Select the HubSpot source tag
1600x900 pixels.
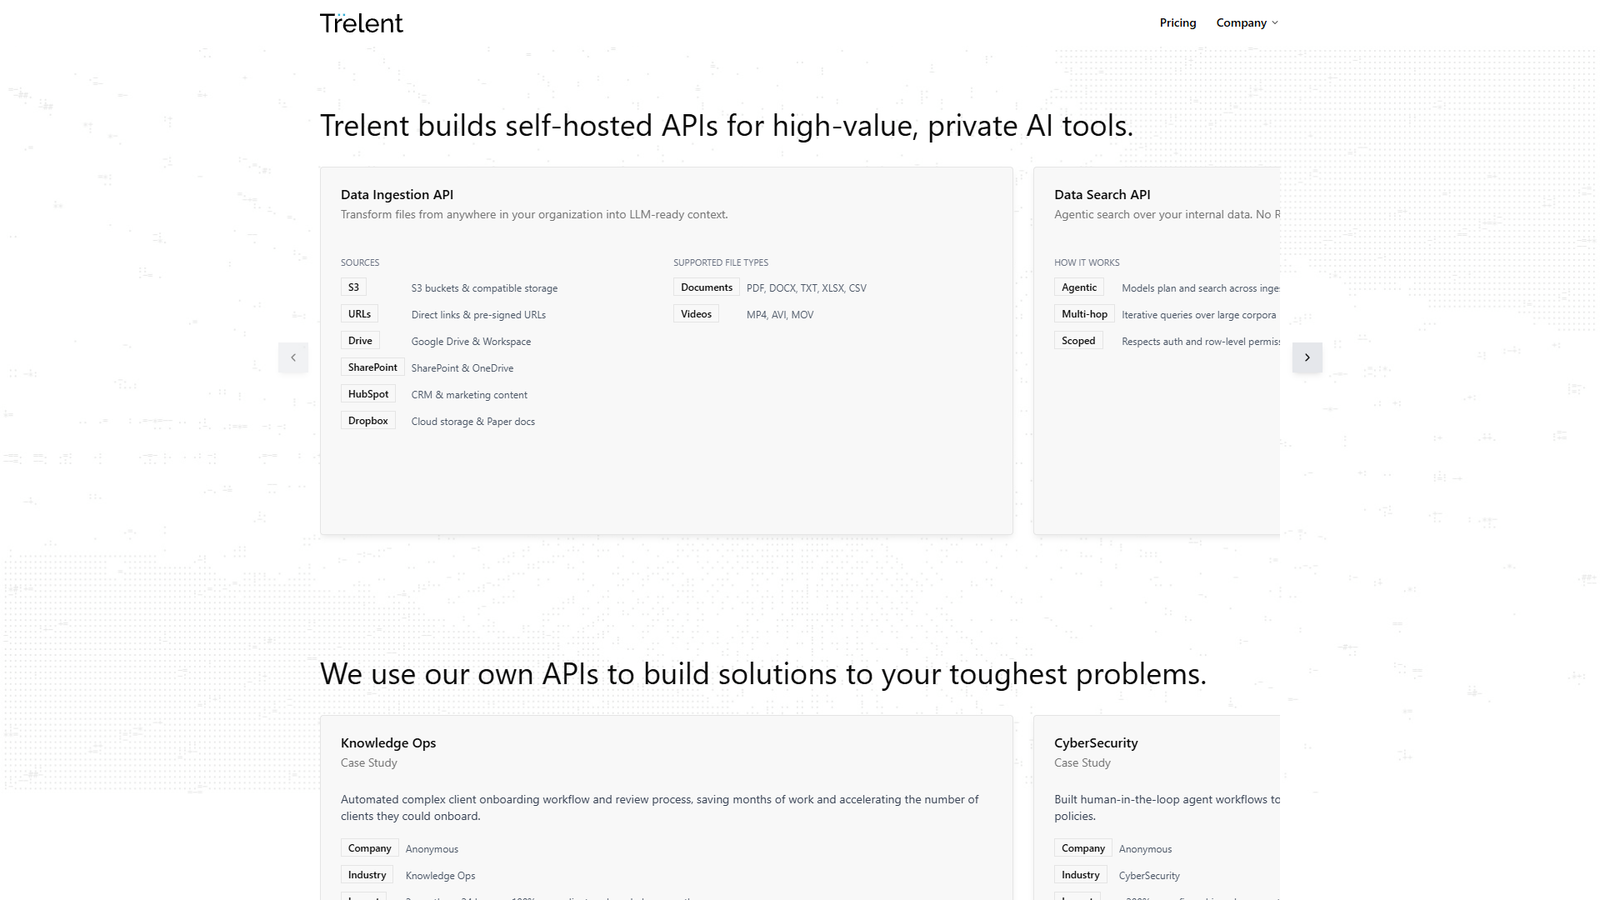click(368, 394)
